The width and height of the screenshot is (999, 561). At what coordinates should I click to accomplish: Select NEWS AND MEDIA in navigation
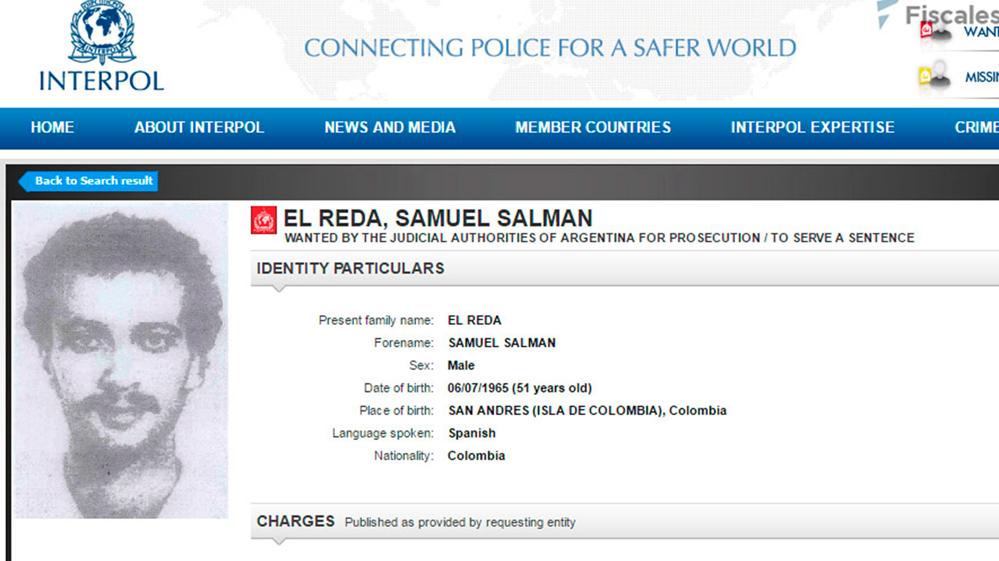tap(390, 128)
